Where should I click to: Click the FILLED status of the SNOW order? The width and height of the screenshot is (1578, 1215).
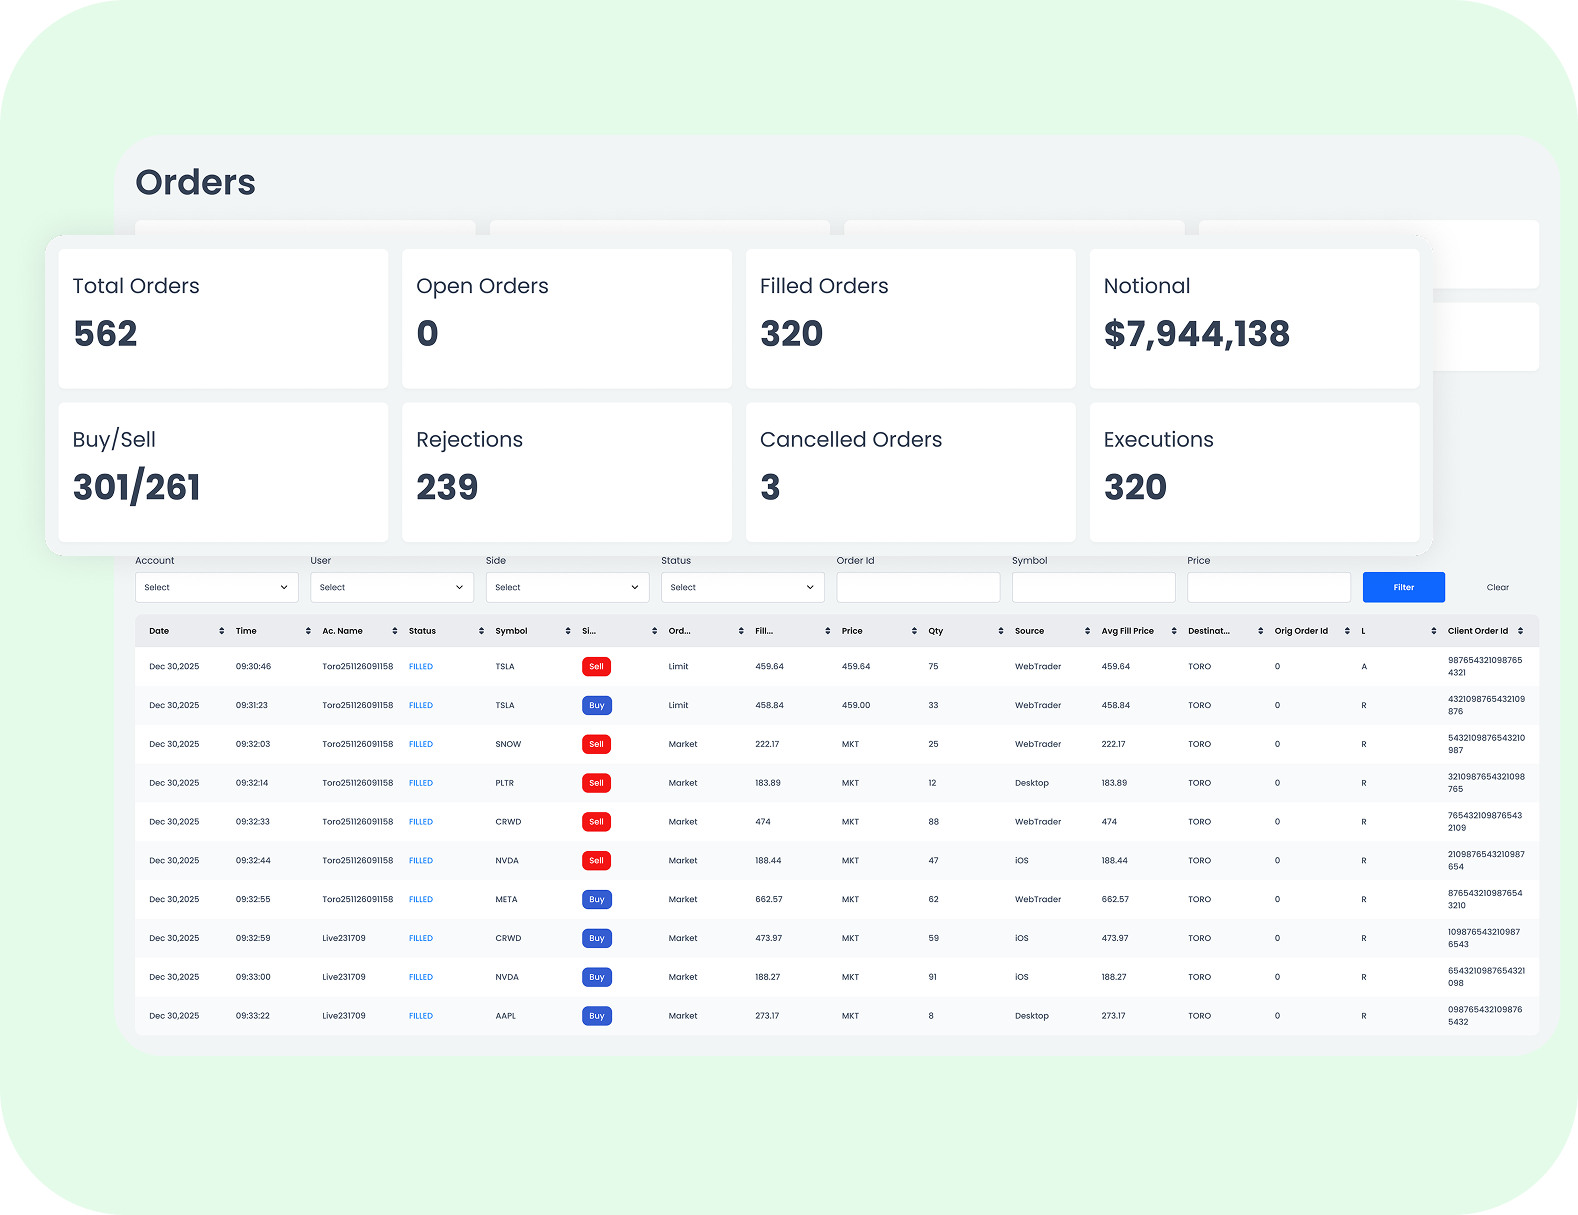pos(421,744)
